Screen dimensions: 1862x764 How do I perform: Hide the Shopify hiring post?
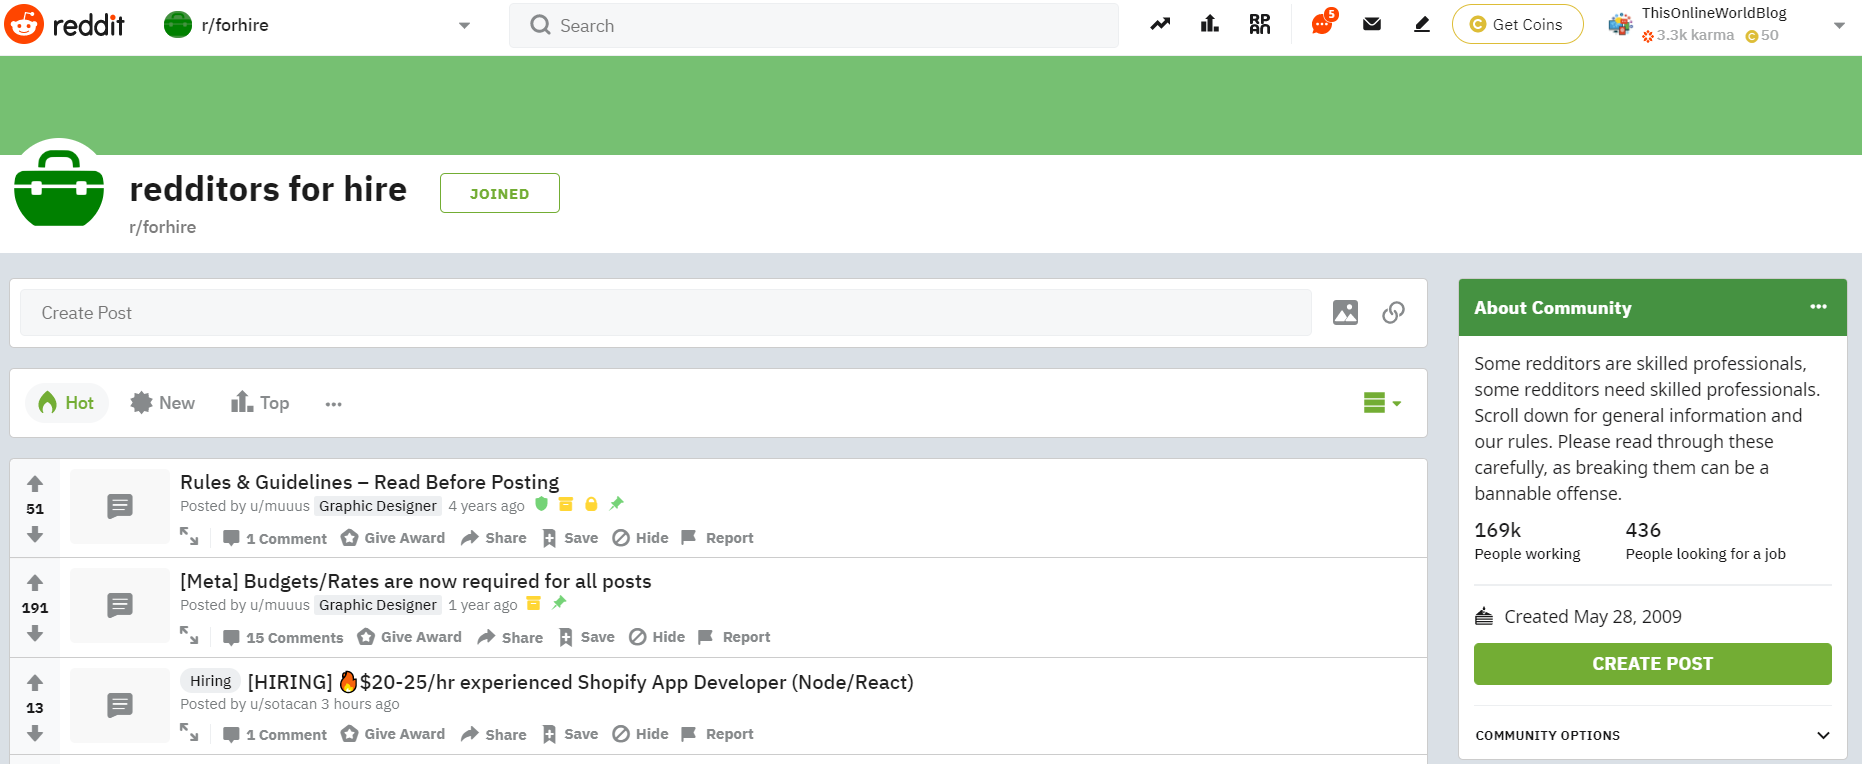(640, 734)
